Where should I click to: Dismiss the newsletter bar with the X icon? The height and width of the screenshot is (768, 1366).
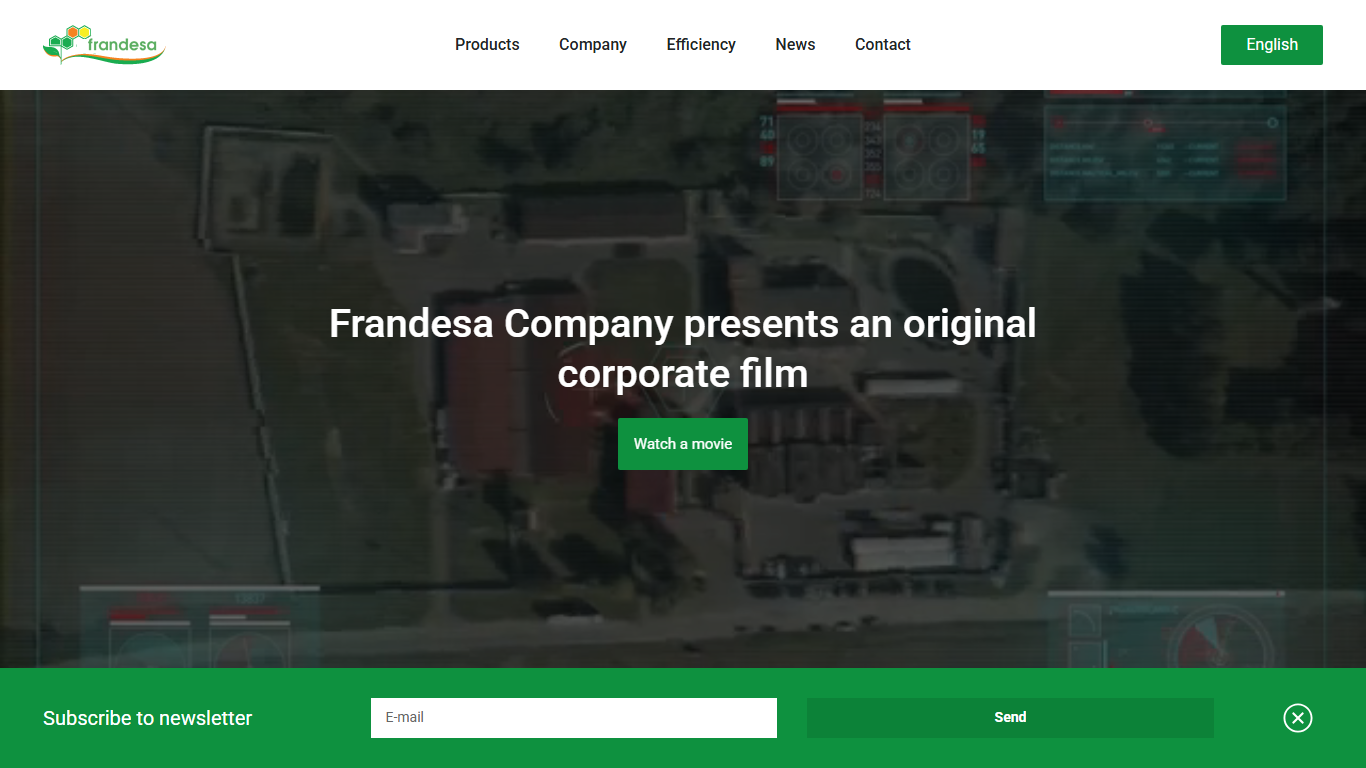[1298, 718]
